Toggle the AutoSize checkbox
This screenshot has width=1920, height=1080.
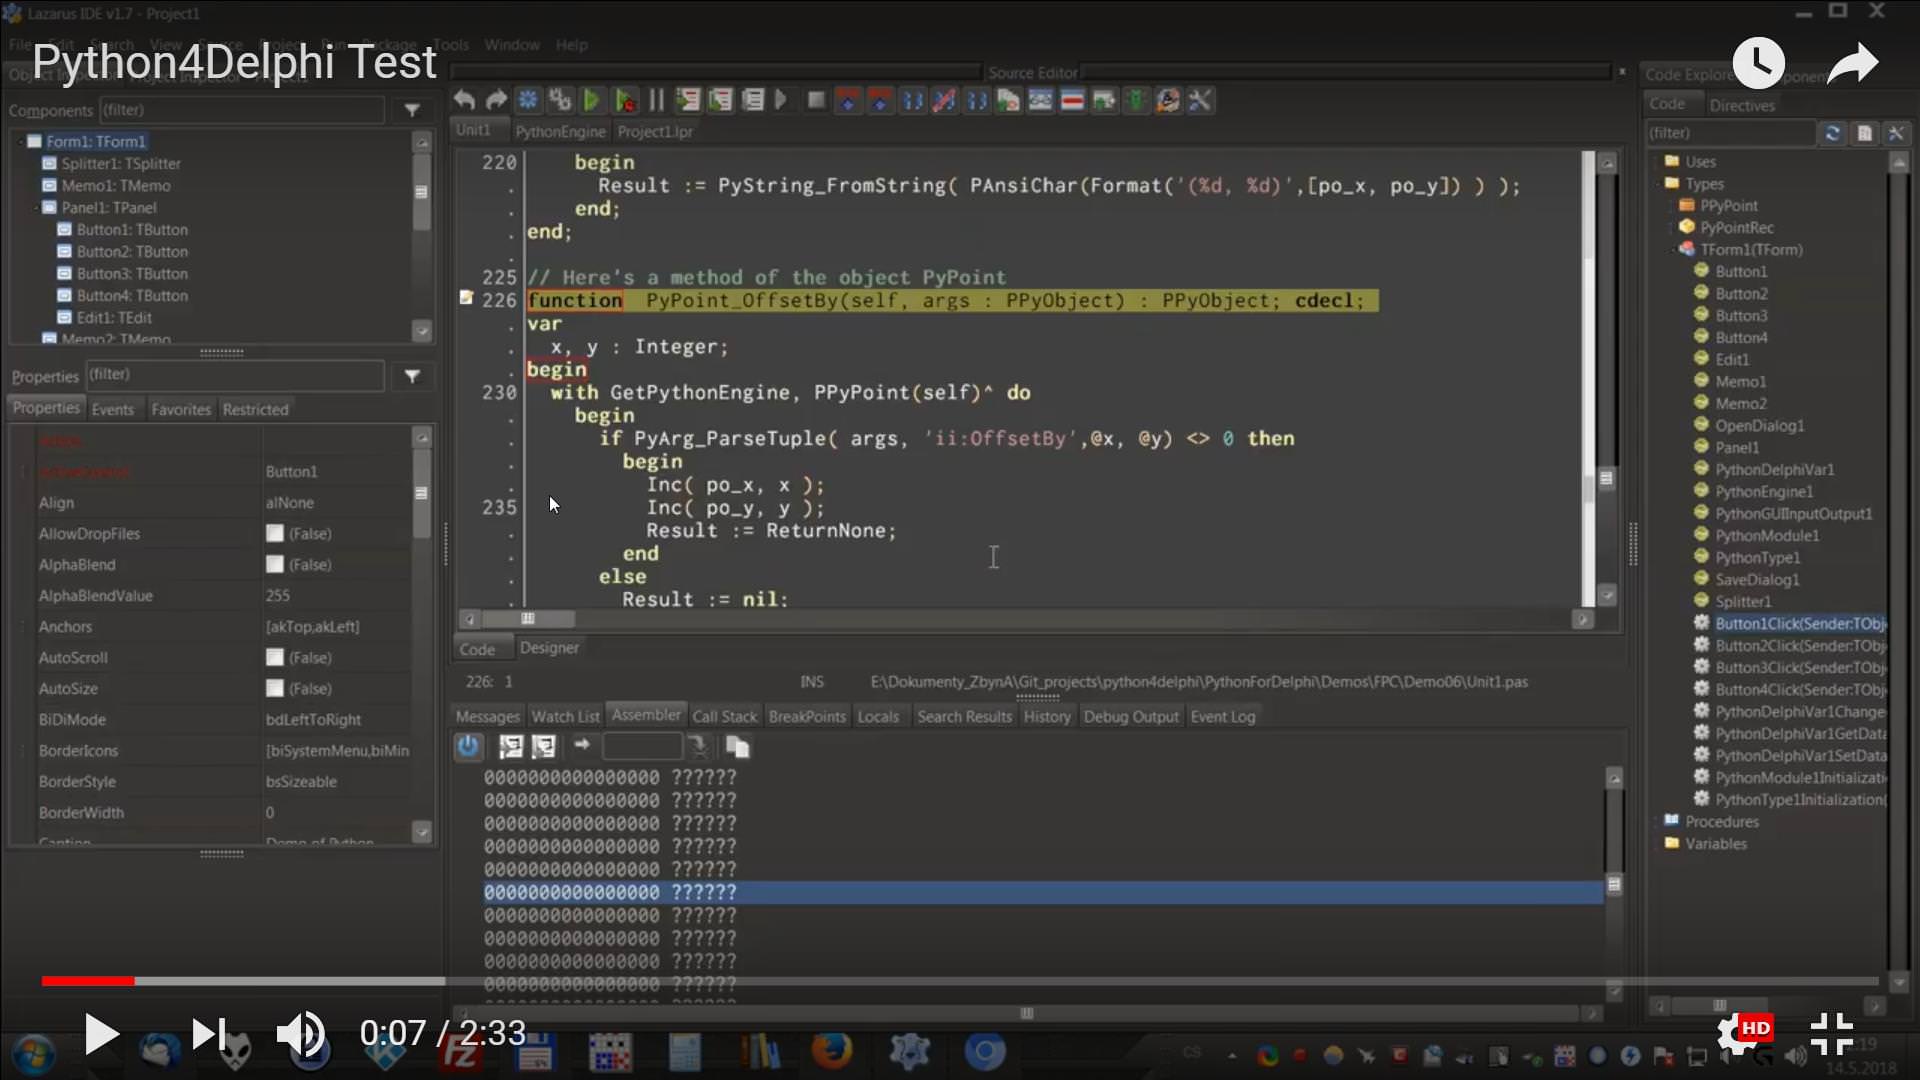coord(275,689)
